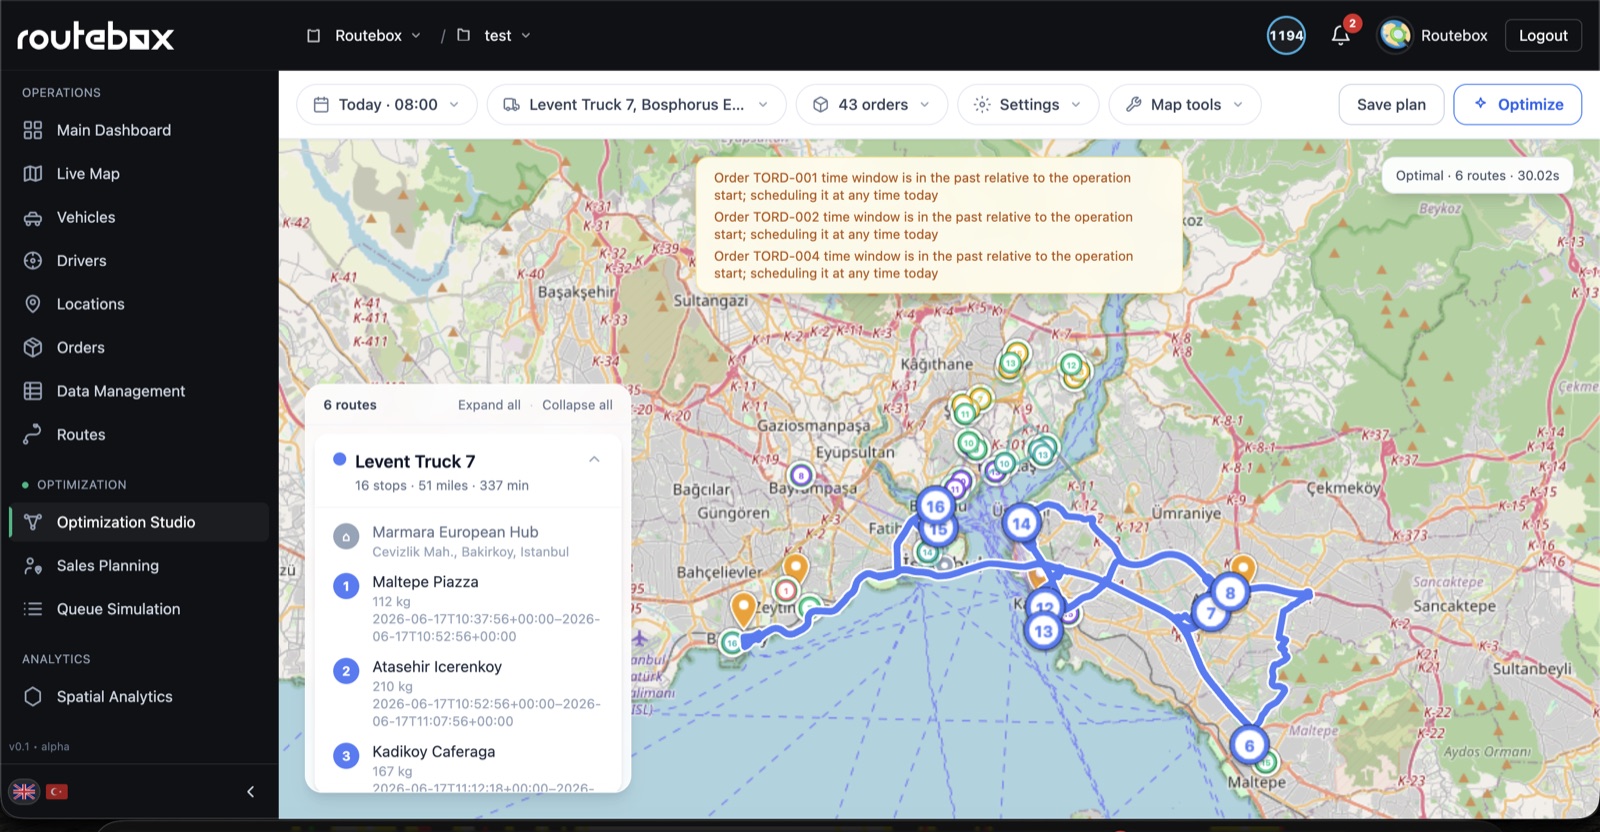Click the Logout button
Viewport: 1600px width, 832px height.
(1543, 36)
